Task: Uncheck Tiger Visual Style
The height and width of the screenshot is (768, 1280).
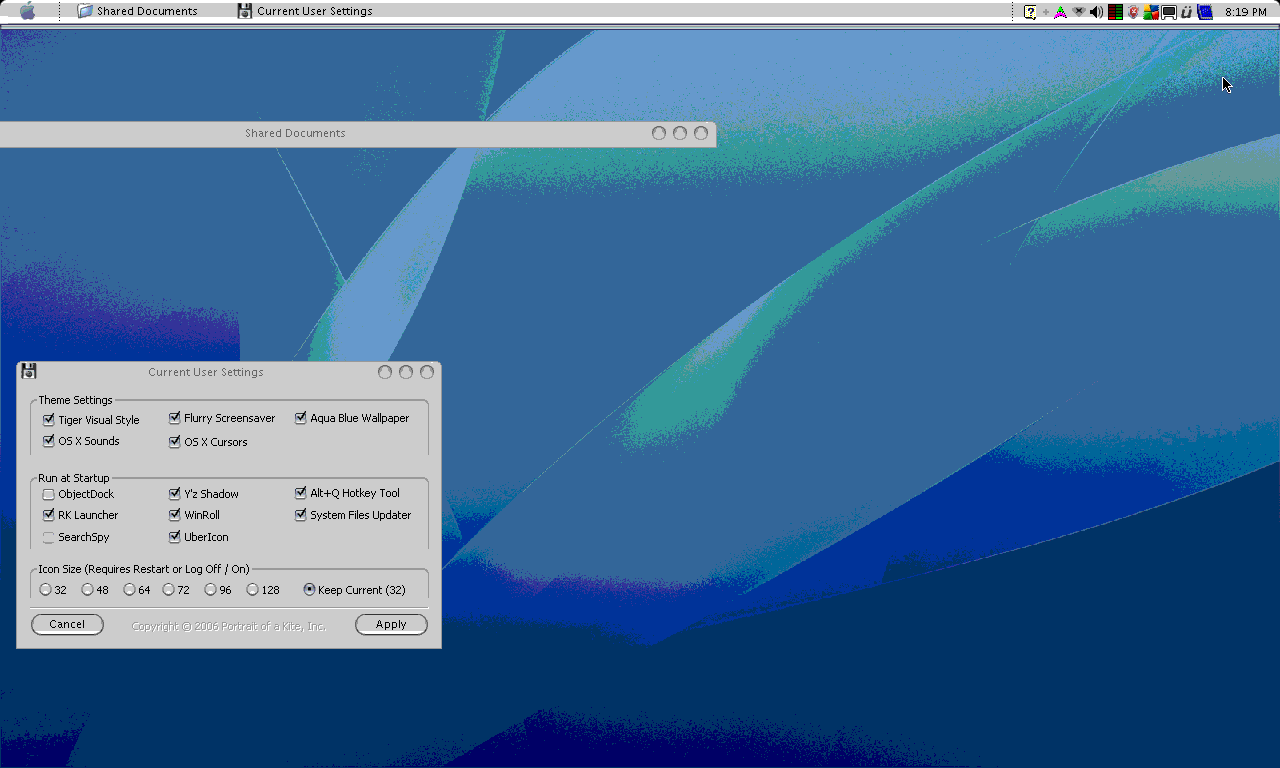Action: (x=49, y=420)
